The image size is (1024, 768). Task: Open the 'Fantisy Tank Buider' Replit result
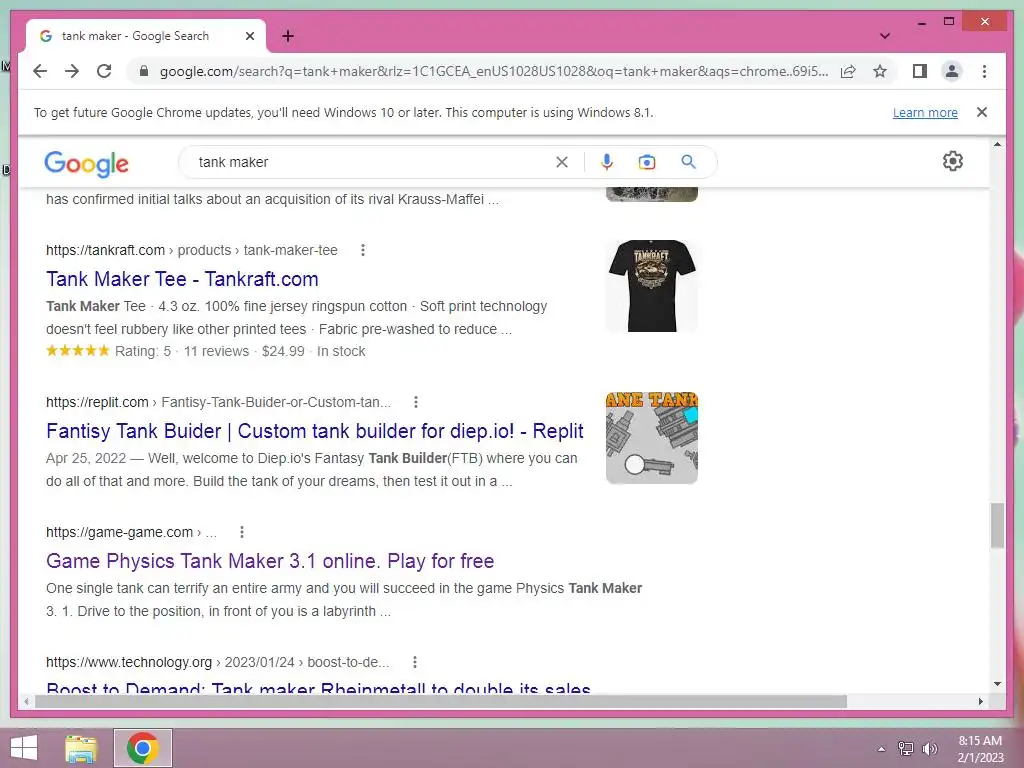[315, 431]
